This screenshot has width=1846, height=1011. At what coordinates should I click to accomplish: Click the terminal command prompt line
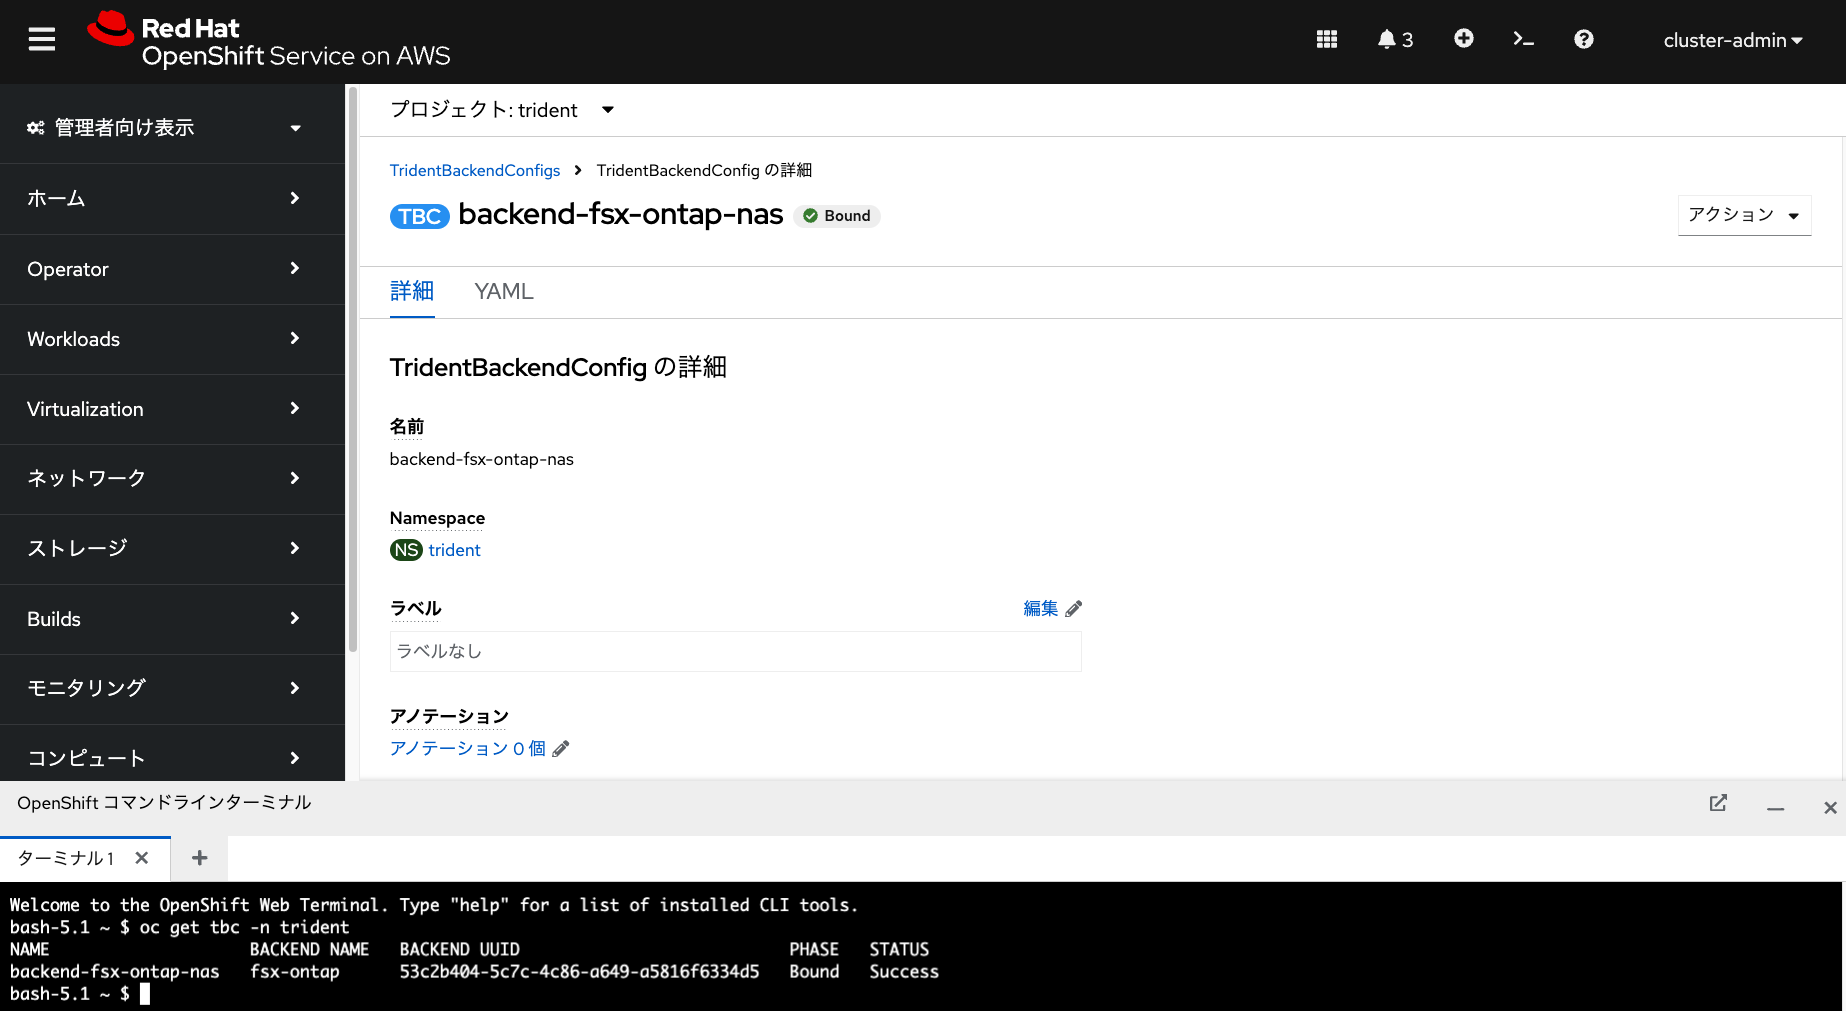coord(80,994)
